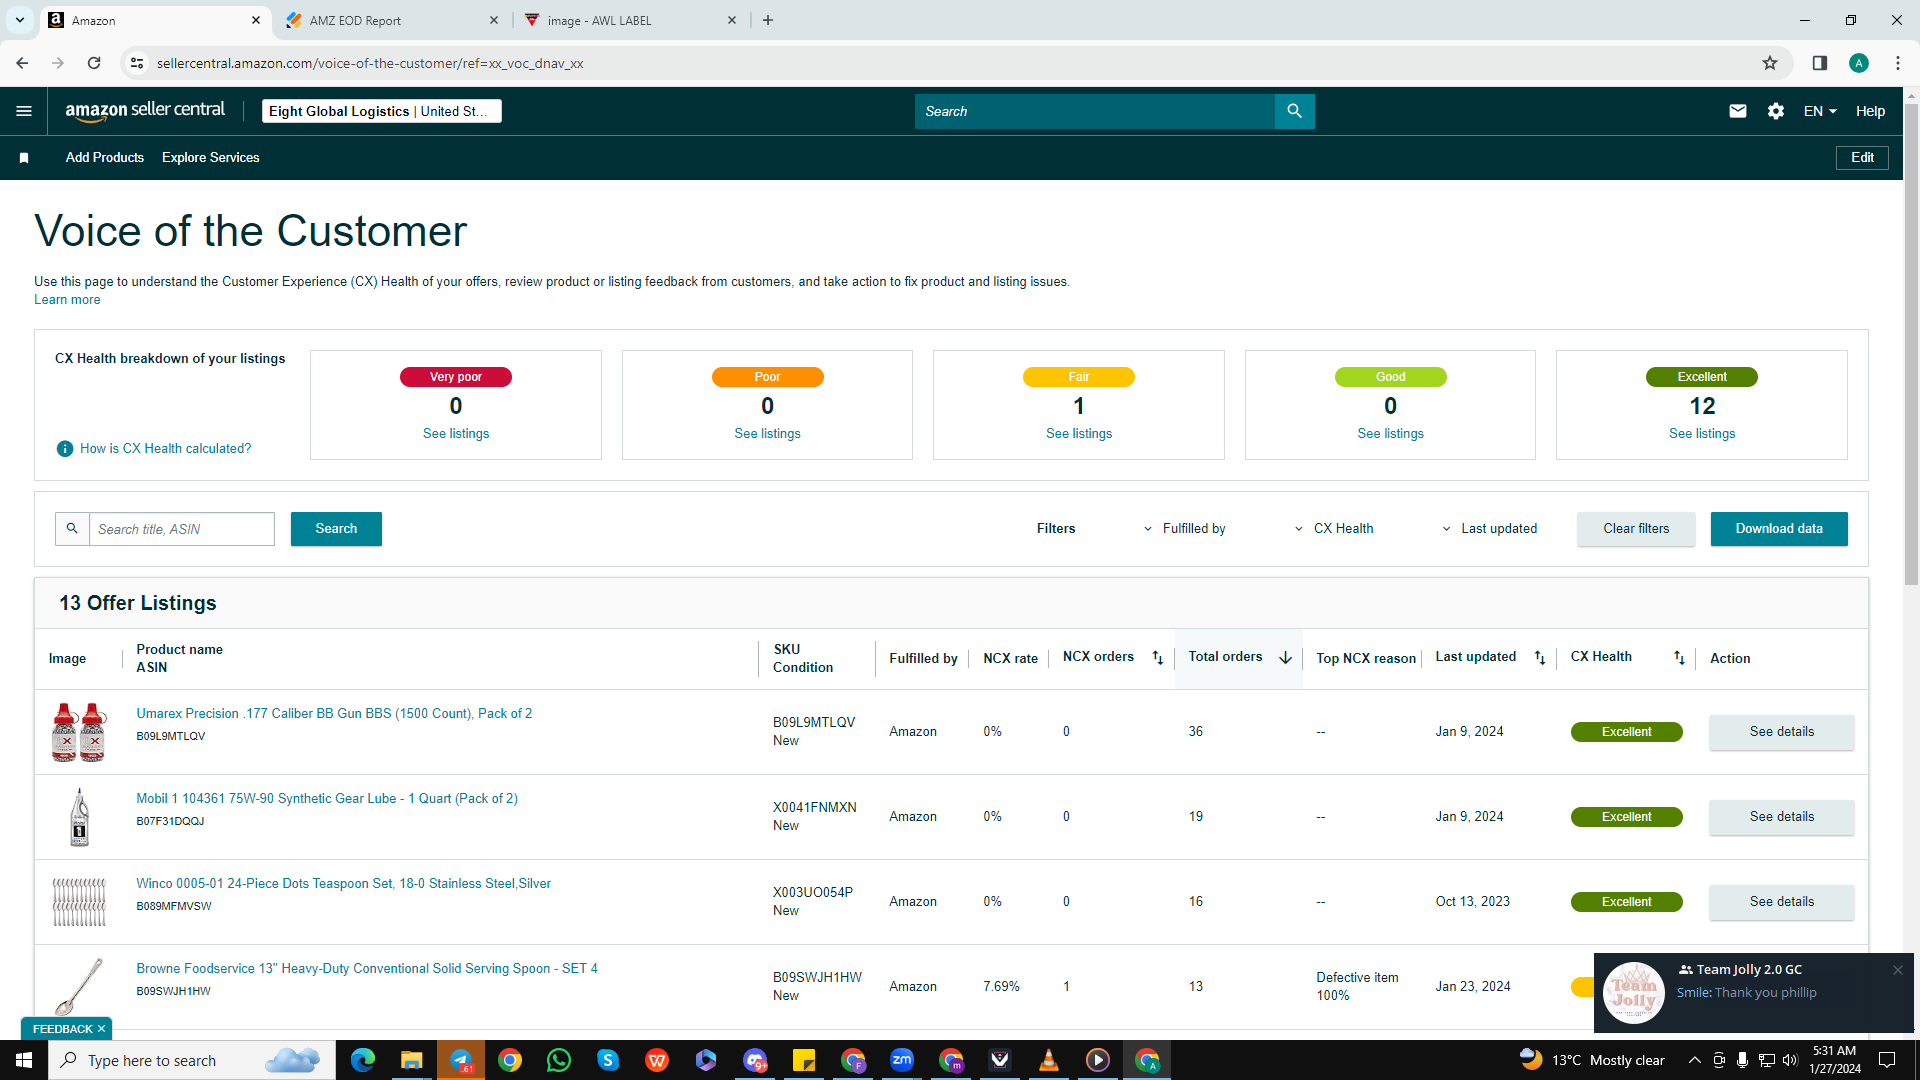Show hidden system tray icons

(x=1694, y=1060)
